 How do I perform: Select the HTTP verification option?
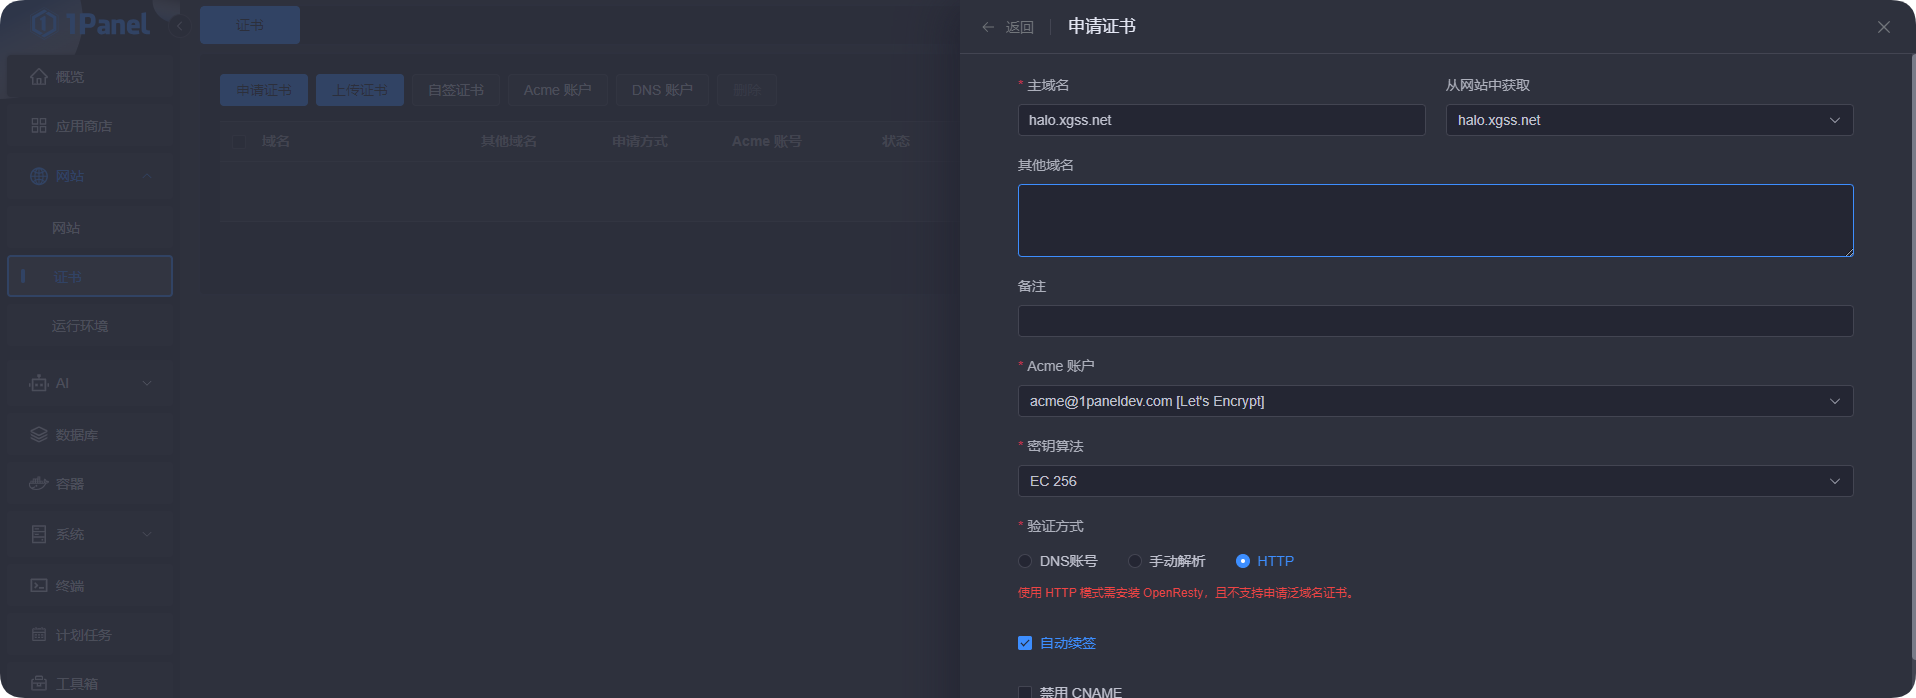tap(1265, 561)
